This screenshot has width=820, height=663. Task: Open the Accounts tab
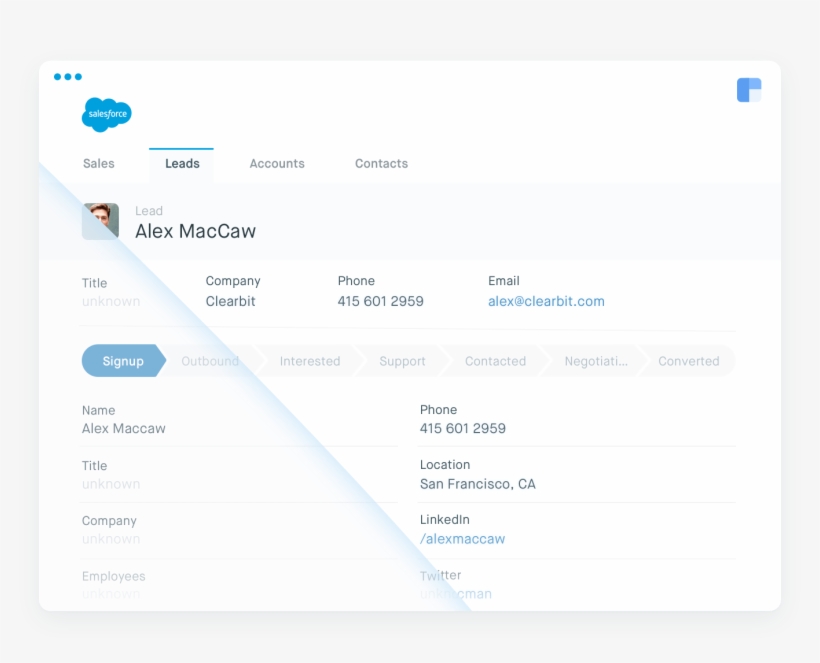(x=277, y=164)
